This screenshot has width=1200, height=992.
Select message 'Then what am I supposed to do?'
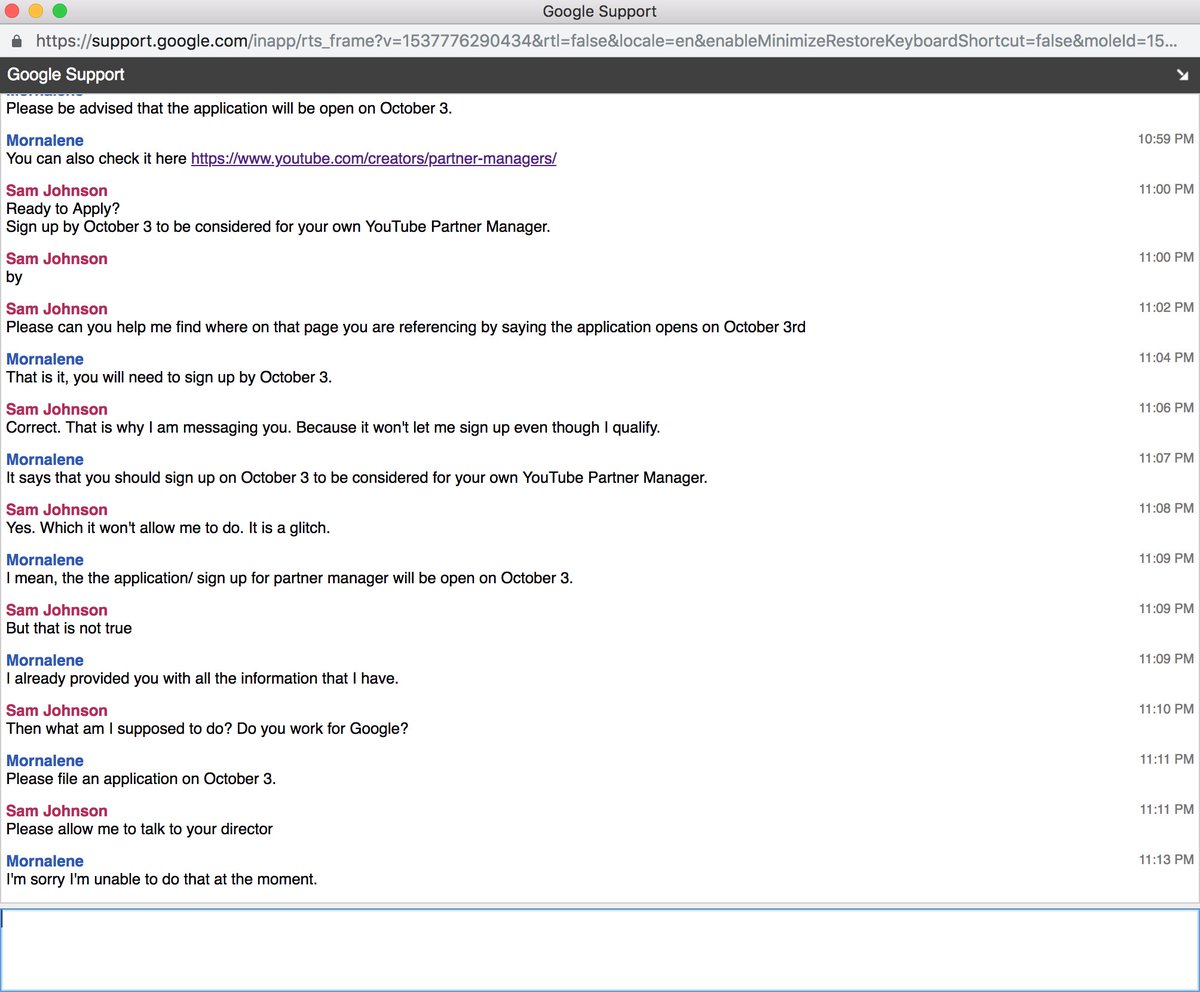pyautogui.click(x=207, y=729)
